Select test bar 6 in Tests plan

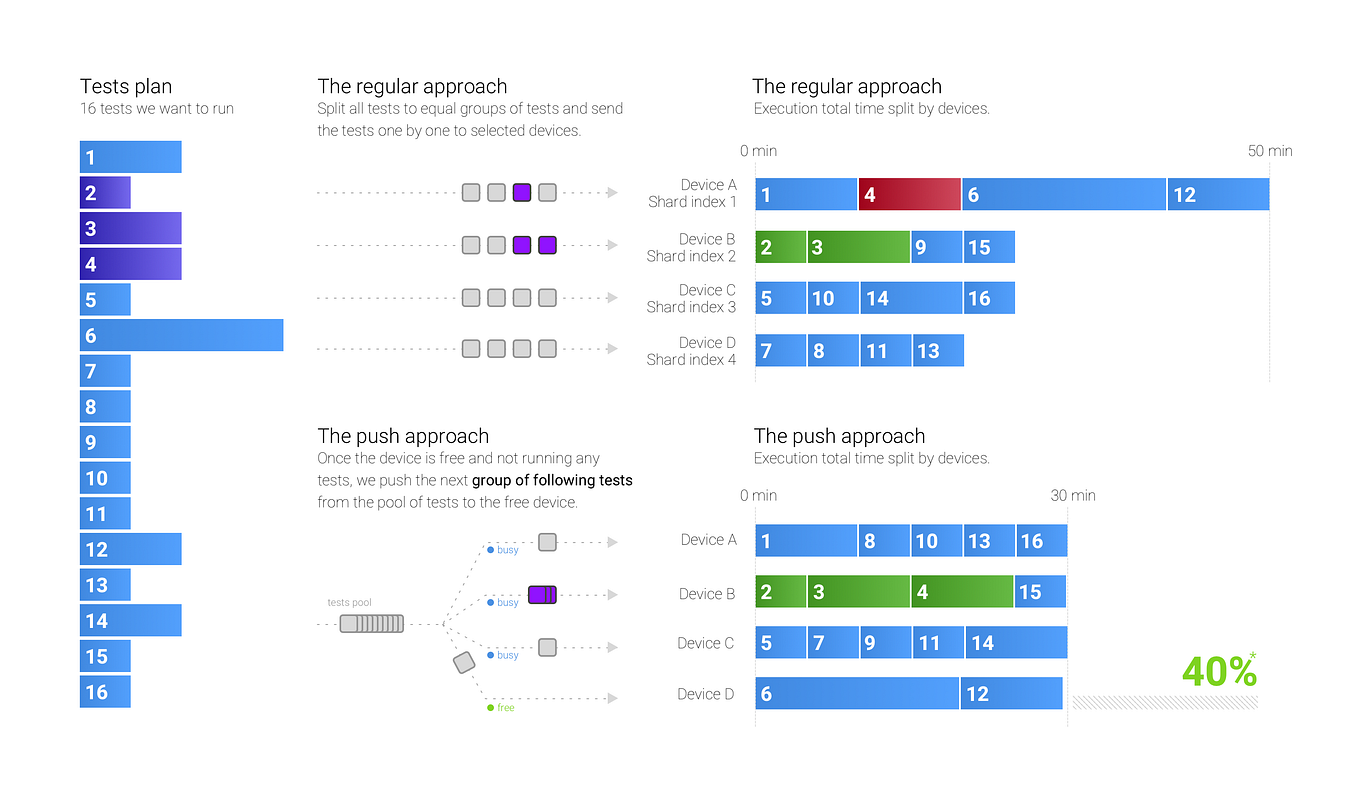pos(181,335)
